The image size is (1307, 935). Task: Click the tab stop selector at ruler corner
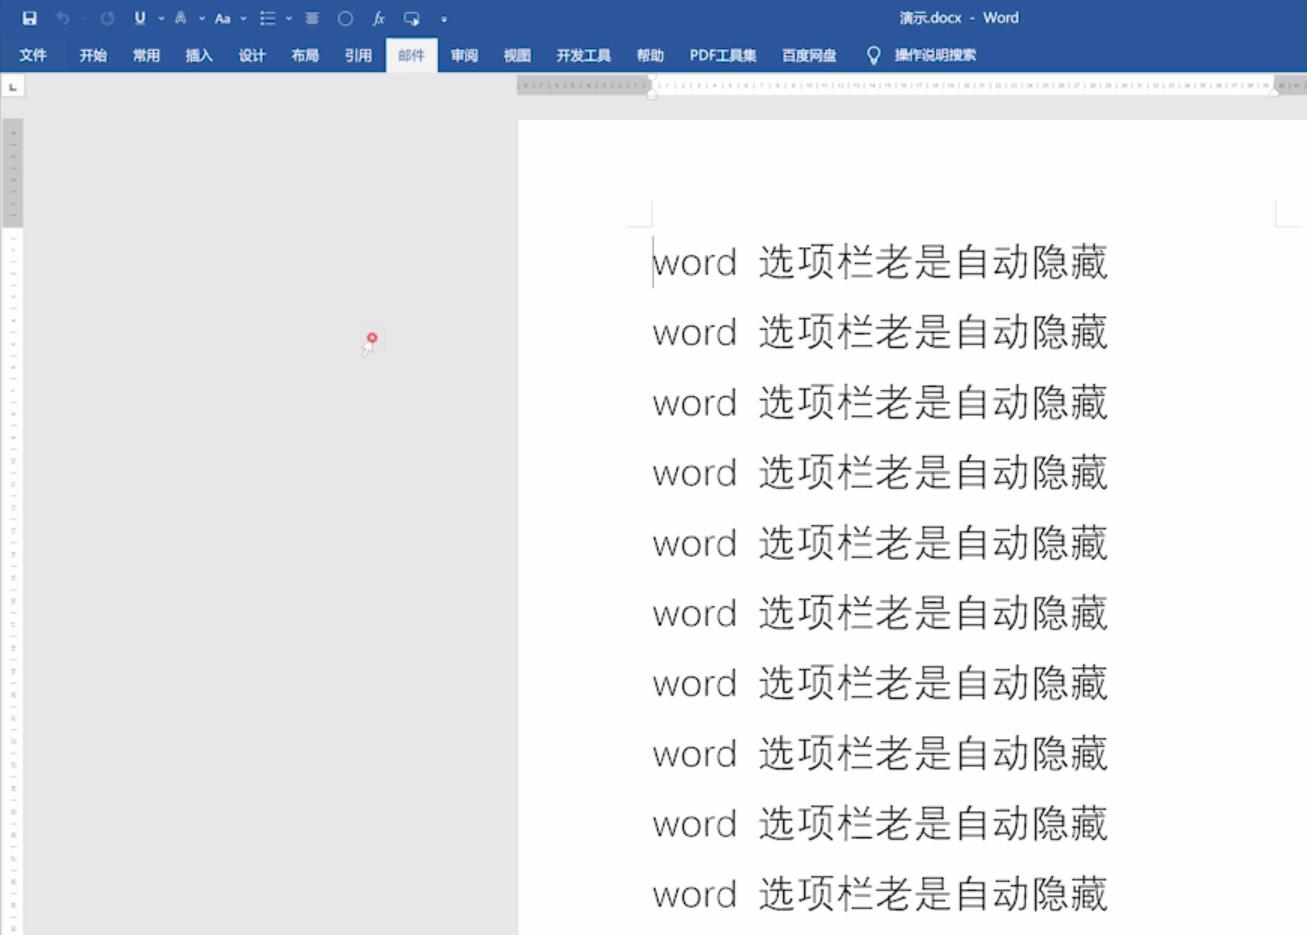click(x=13, y=87)
